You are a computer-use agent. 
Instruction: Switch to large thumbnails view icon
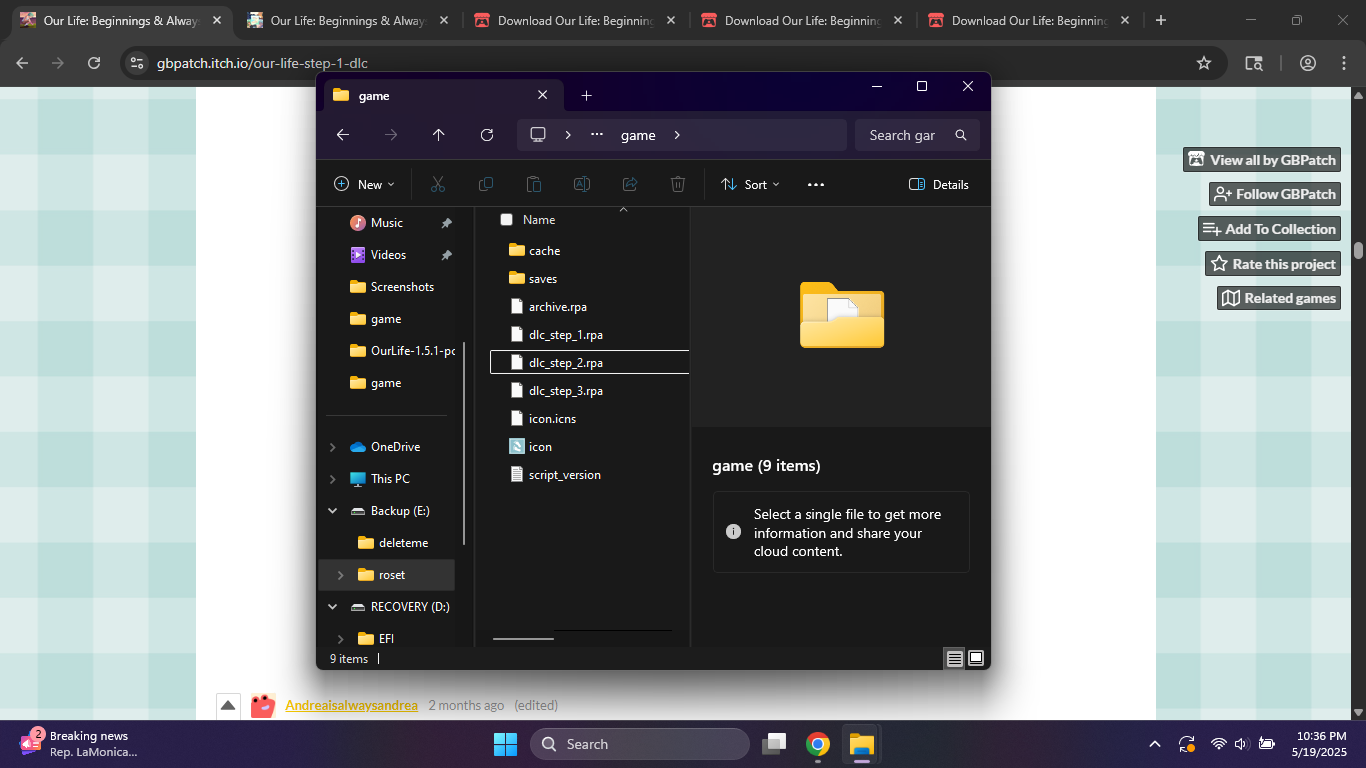(x=976, y=658)
